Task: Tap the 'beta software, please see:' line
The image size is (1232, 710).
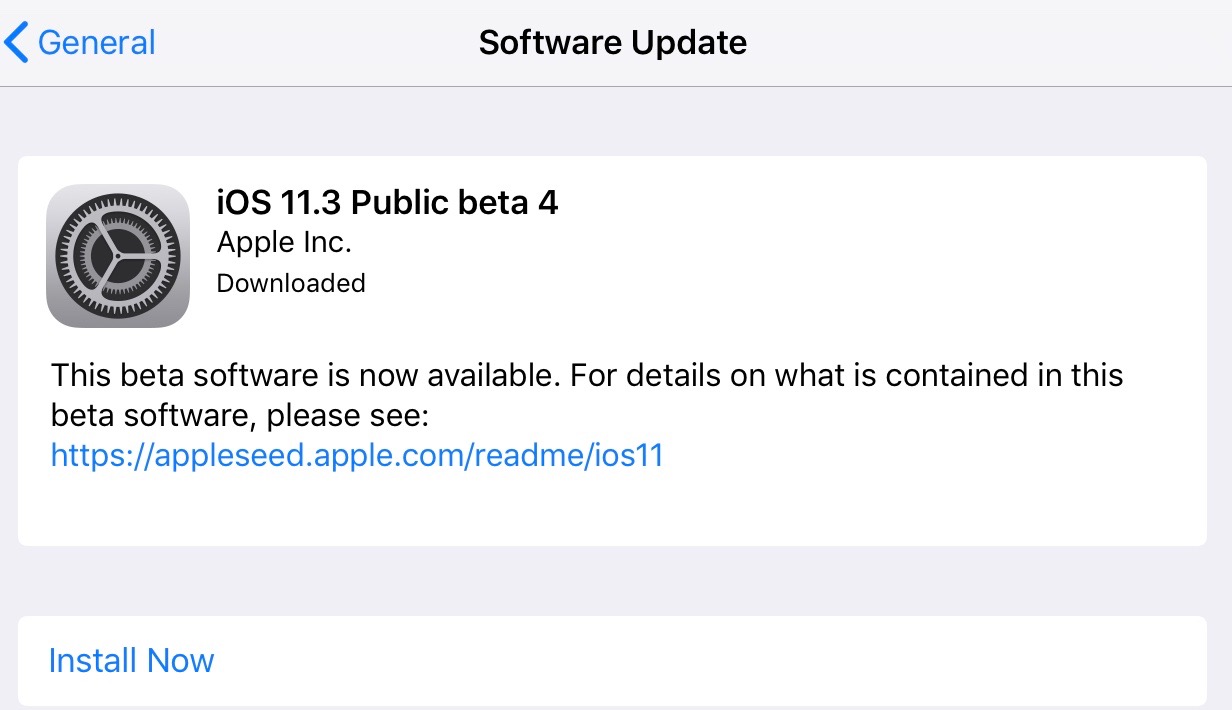Action: click(239, 415)
